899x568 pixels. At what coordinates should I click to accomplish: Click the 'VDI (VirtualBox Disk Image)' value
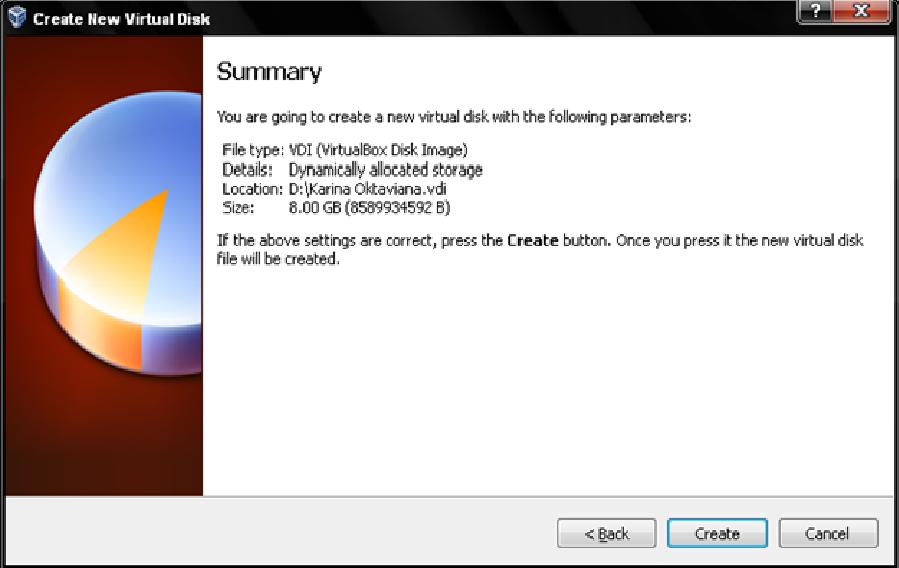pyautogui.click(x=378, y=150)
